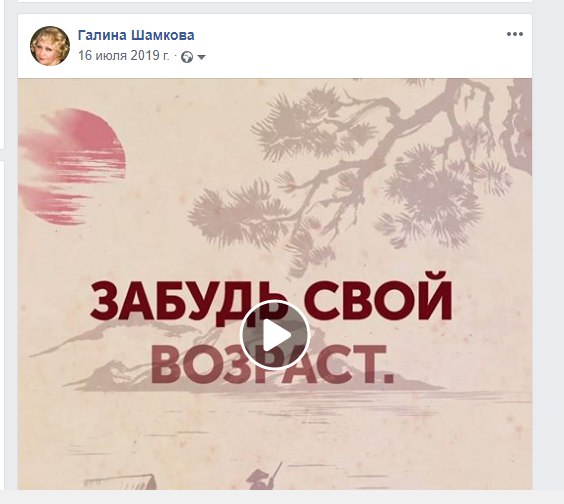Viewport: 564px width, 504px height.
Task: Open Галина Шамкова's round profile picture
Action: 50,46
